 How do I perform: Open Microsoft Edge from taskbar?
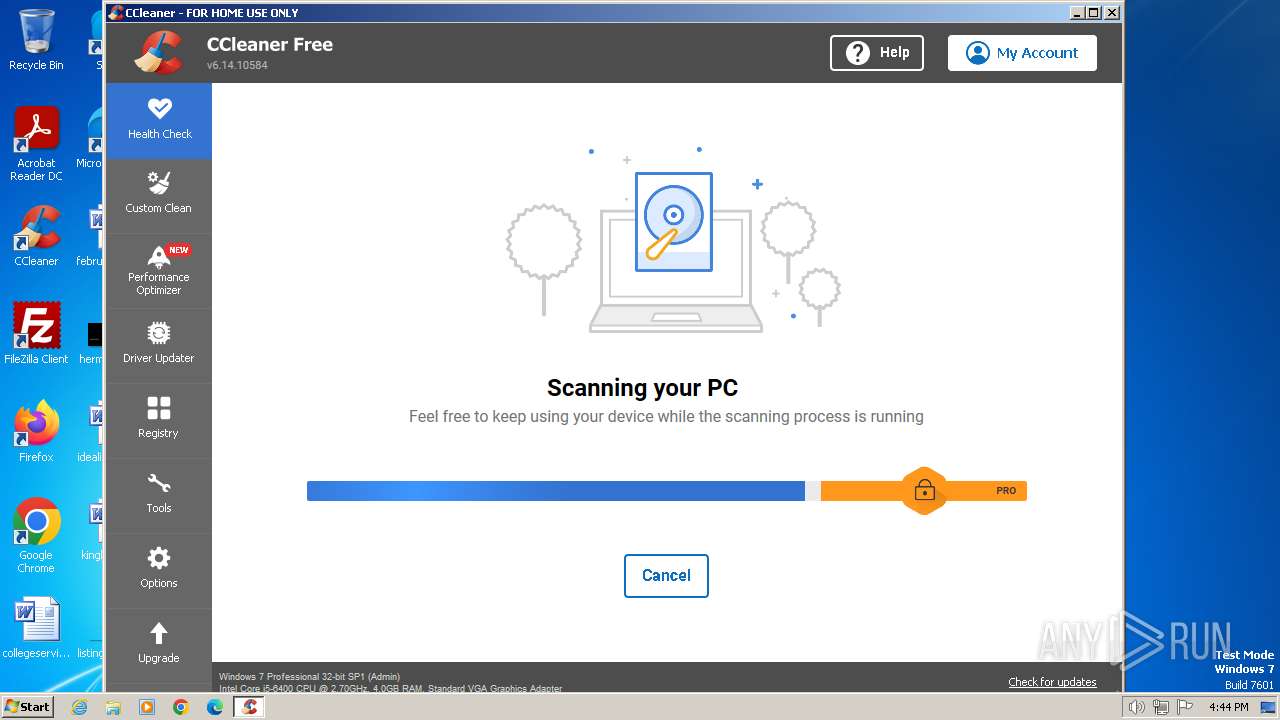215,707
